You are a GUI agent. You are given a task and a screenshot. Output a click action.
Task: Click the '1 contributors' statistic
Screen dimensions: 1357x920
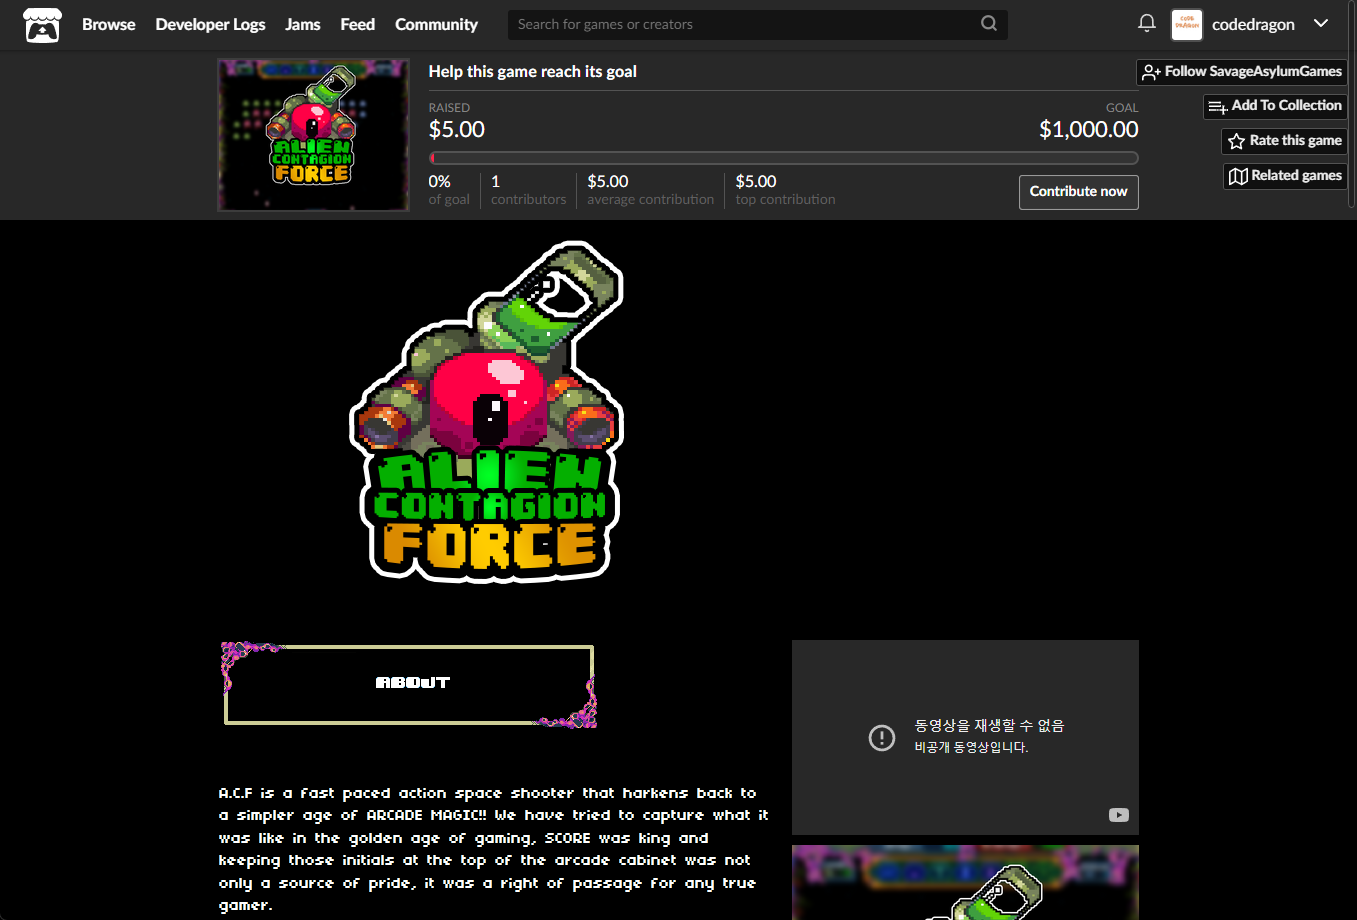coord(528,190)
